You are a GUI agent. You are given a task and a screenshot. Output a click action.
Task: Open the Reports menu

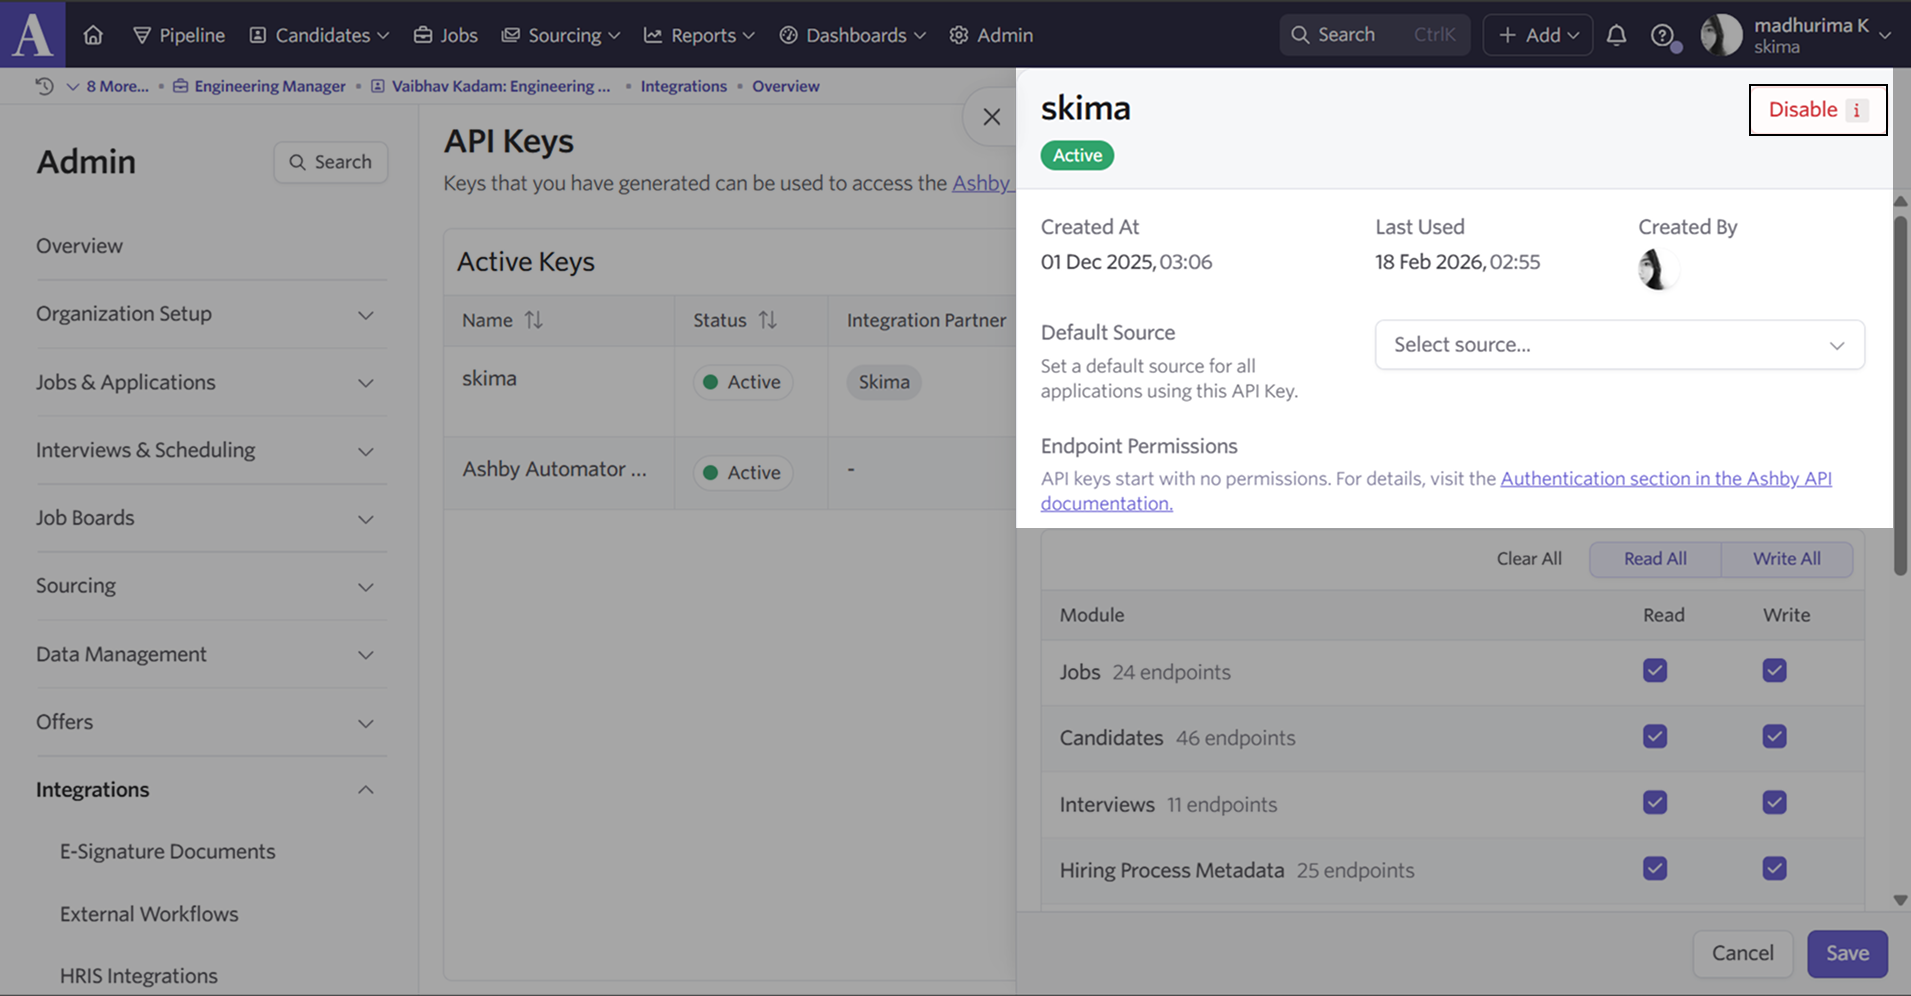pos(698,35)
